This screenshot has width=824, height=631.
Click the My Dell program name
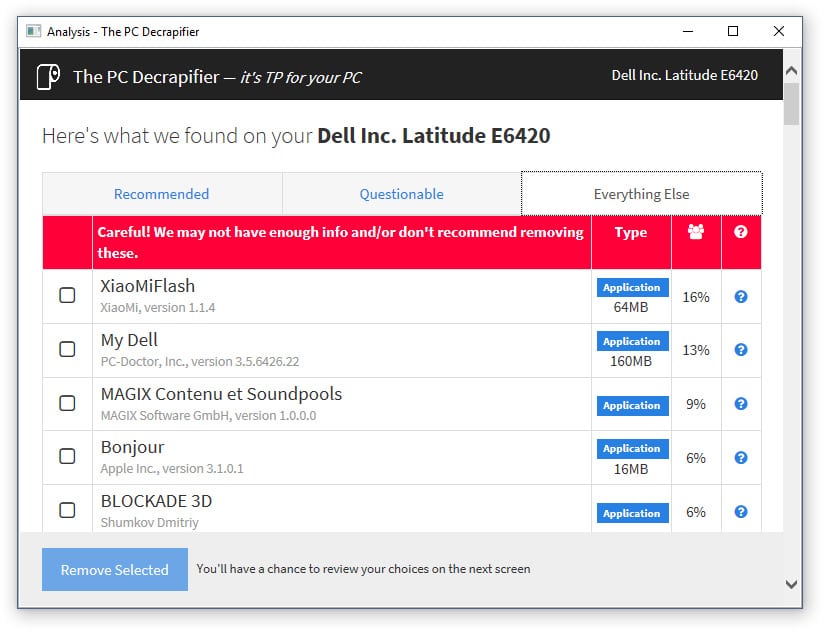[129, 340]
